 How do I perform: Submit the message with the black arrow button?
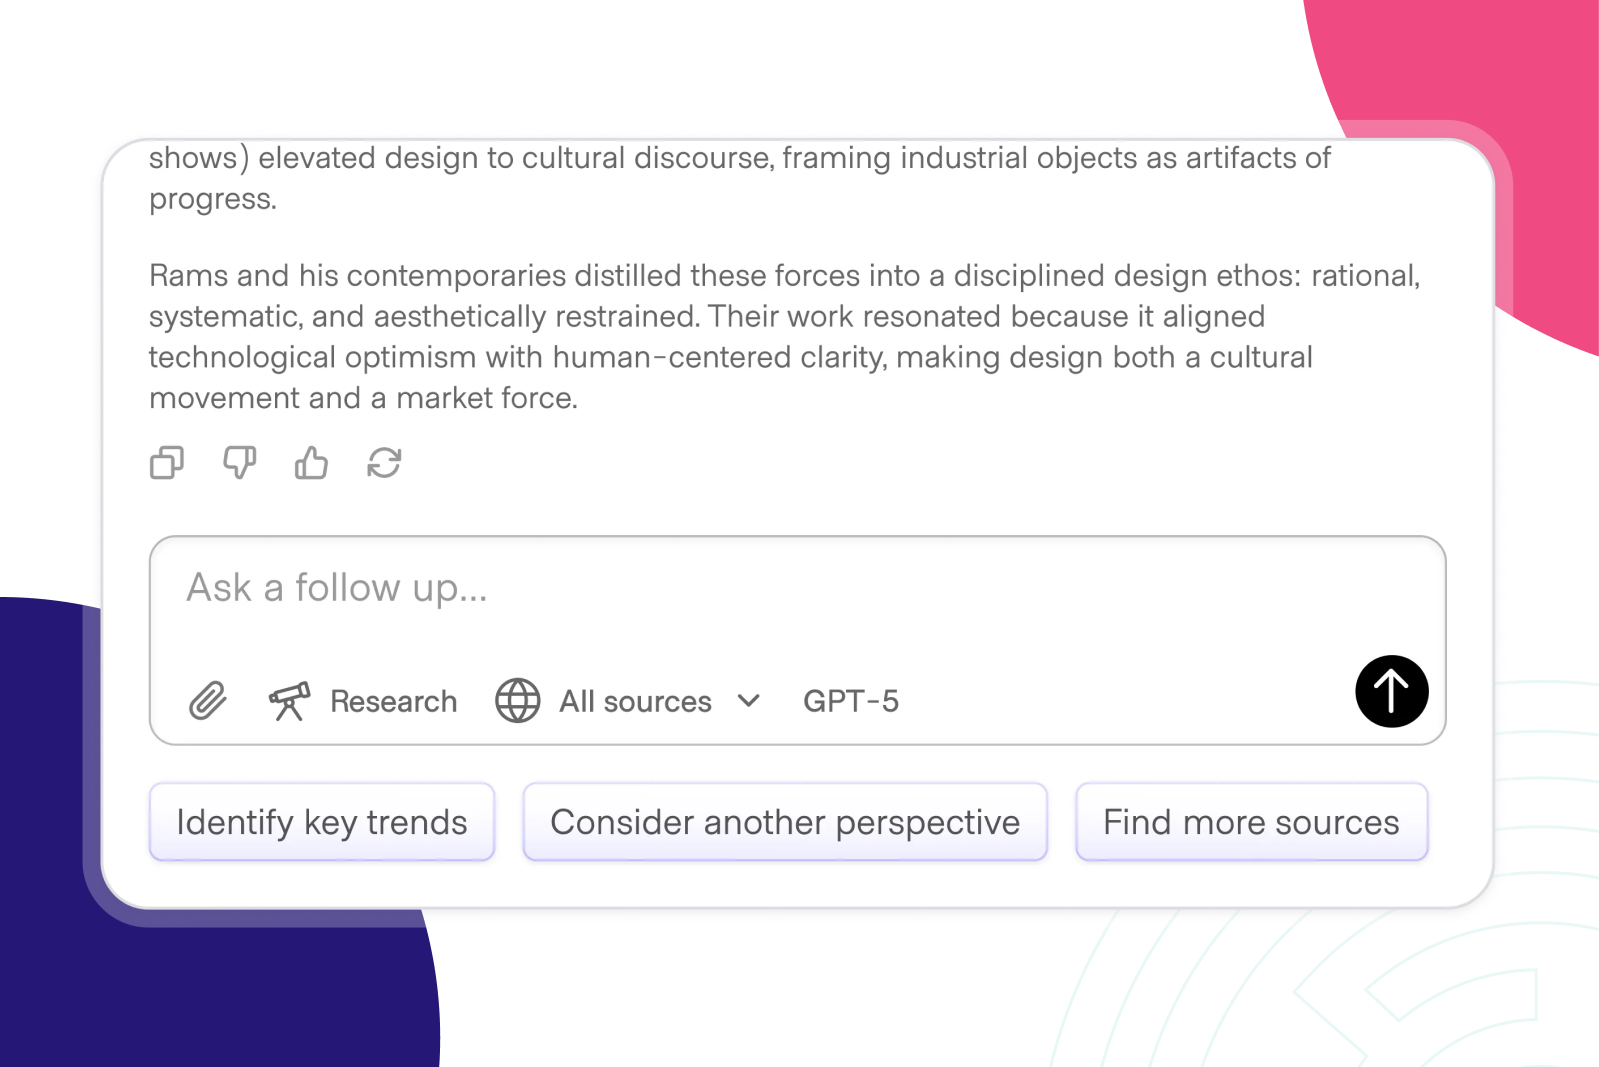(1391, 691)
